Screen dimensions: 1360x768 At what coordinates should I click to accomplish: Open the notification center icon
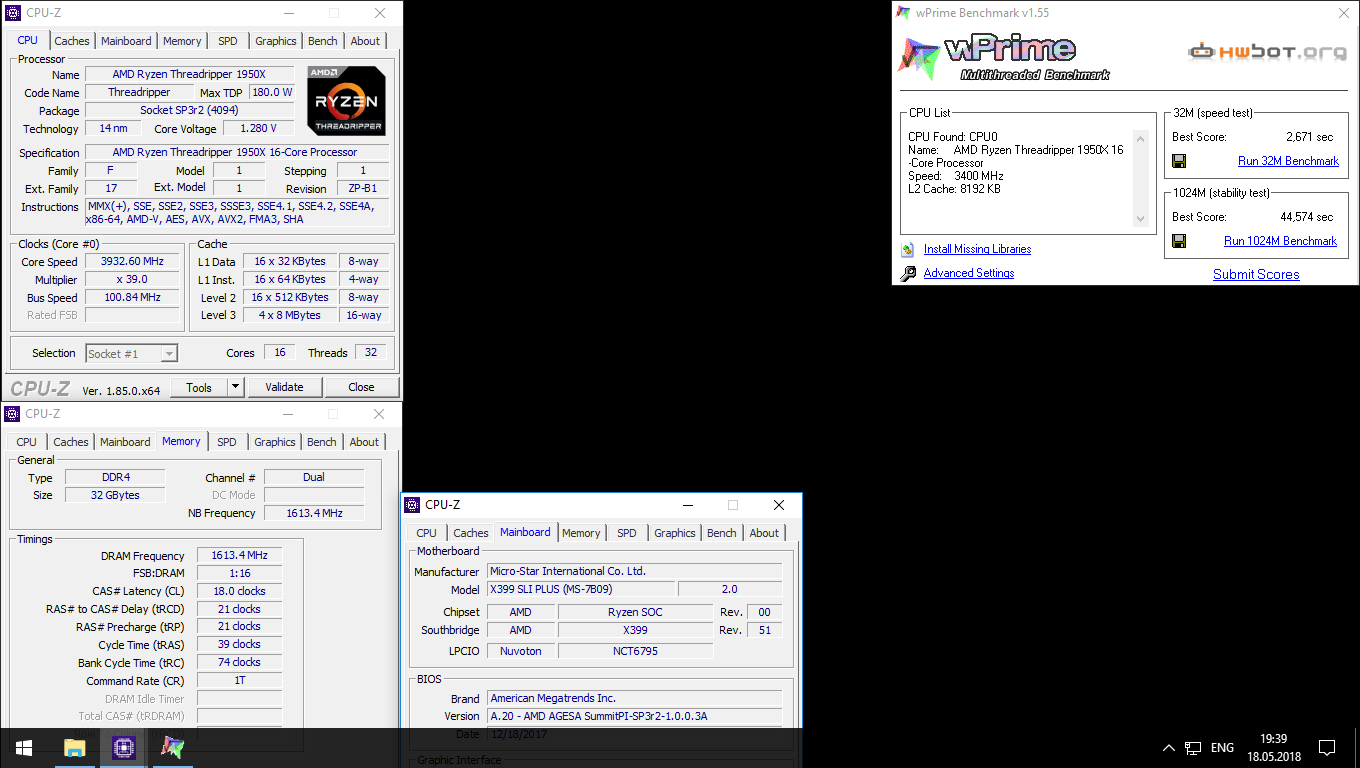coord(1327,747)
